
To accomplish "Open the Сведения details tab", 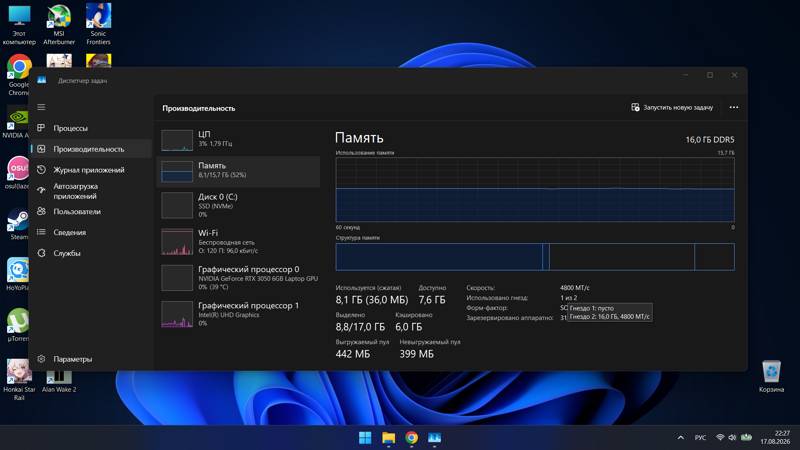I will click(x=91, y=232).
